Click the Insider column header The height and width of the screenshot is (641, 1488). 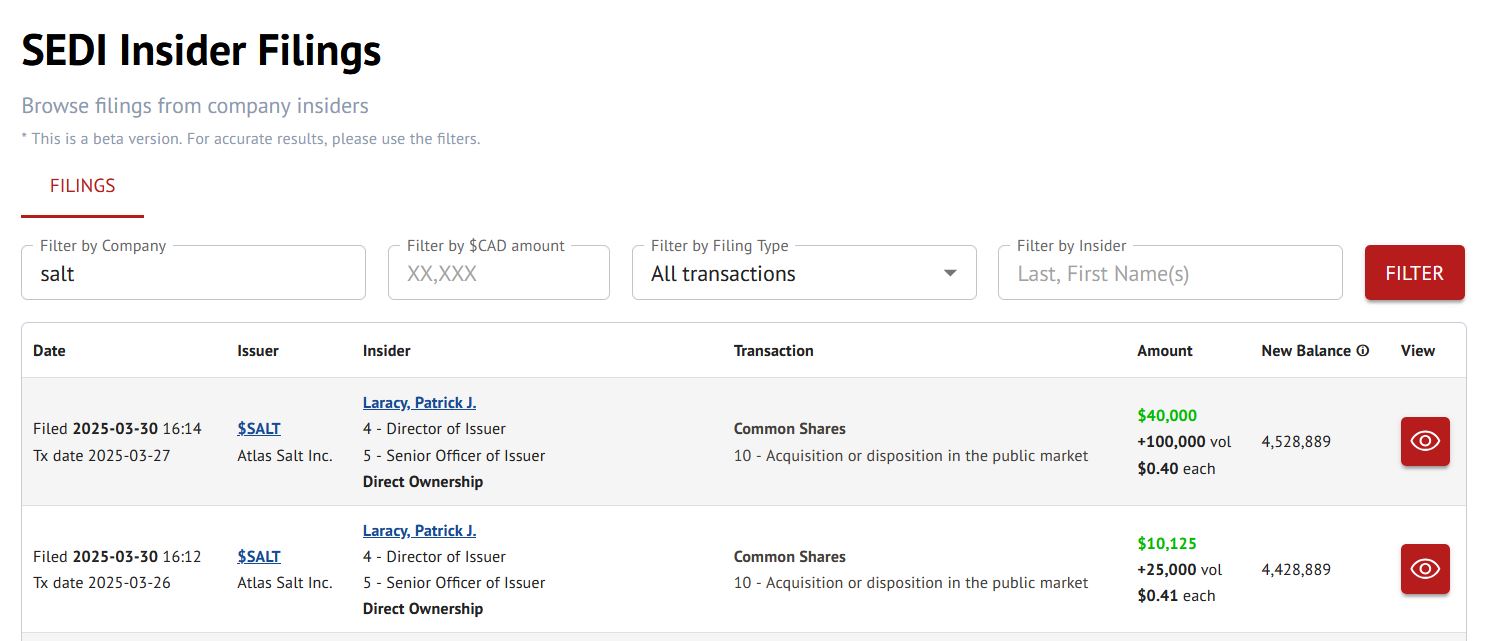coord(386,351)
